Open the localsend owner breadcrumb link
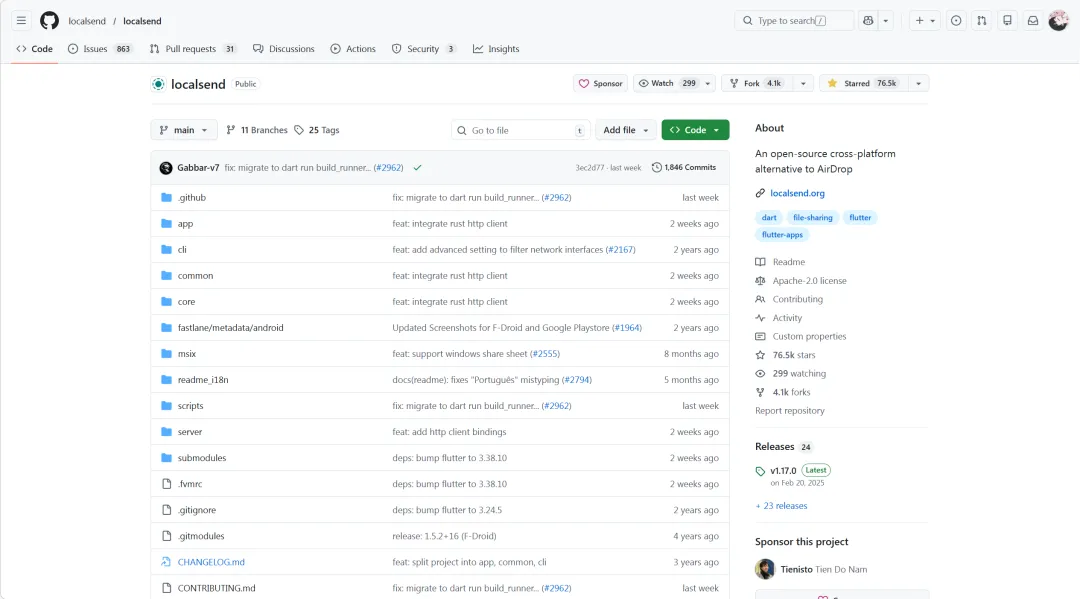 (x=87, y=21)
